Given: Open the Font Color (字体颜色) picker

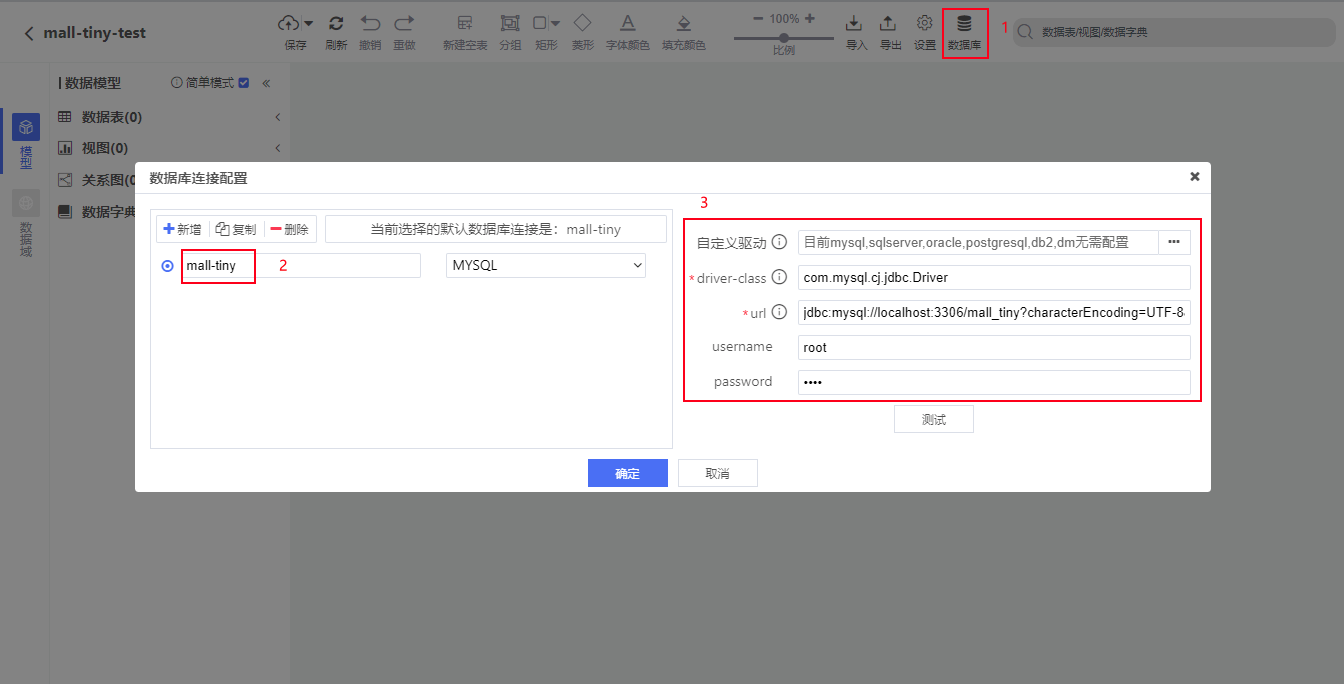Looking at the screenshot, I should 627,22.
